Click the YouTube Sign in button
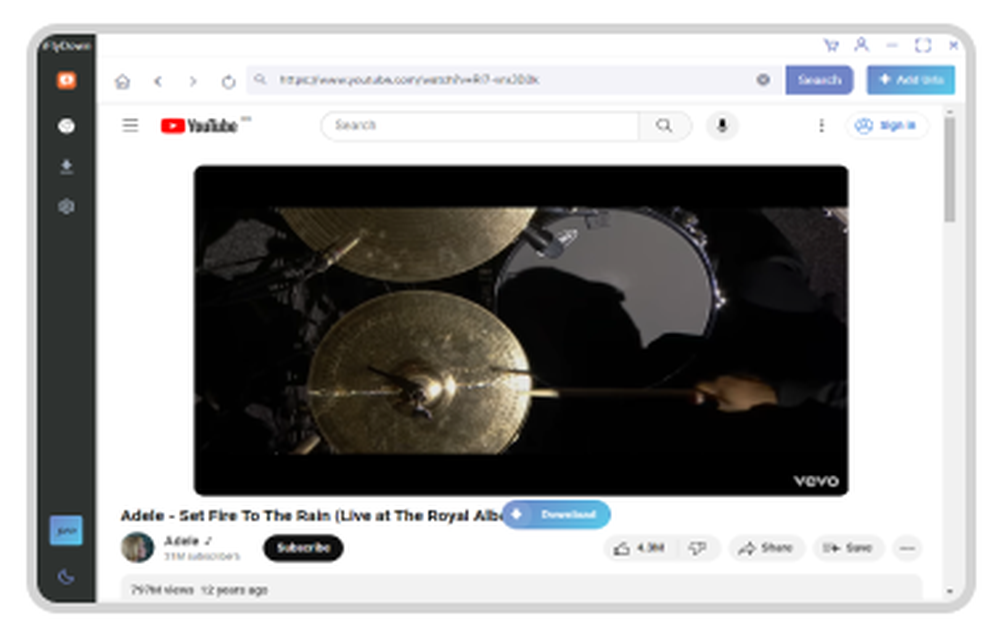Viewport: 1000px width, 629px height. pyautogui.click(x=886, y=126)
